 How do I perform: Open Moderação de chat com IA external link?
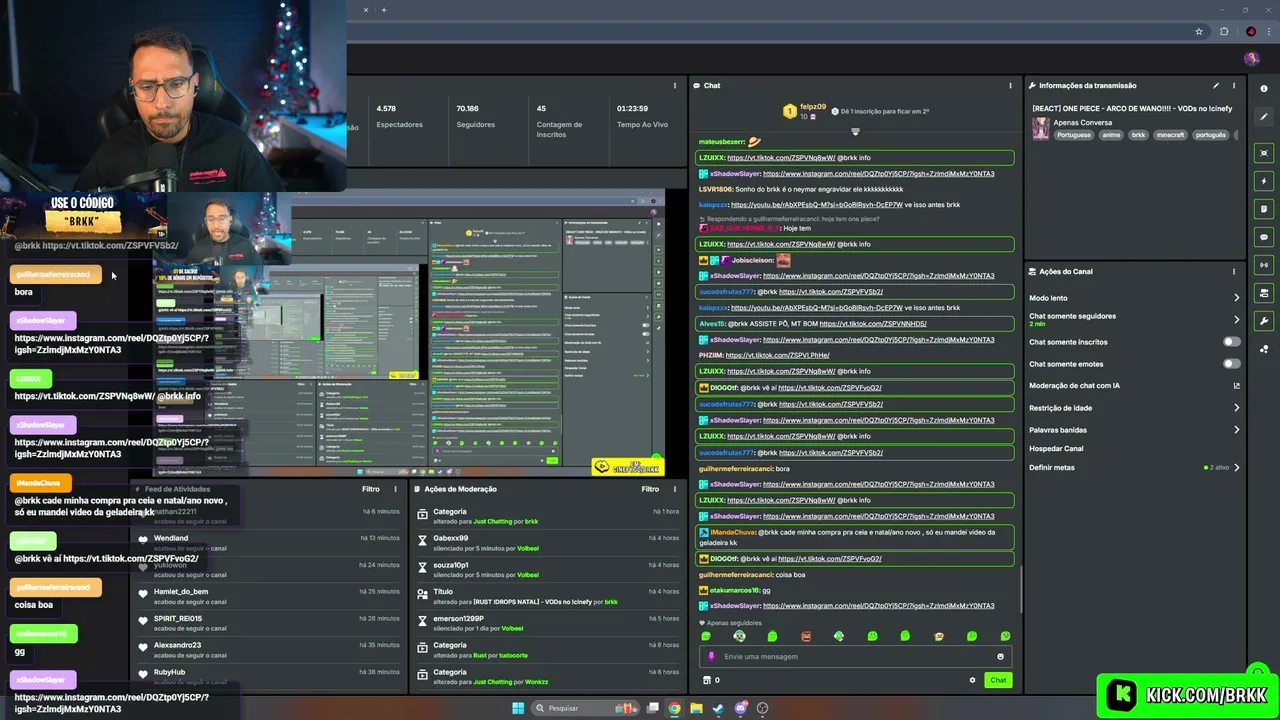(1236, 386)
